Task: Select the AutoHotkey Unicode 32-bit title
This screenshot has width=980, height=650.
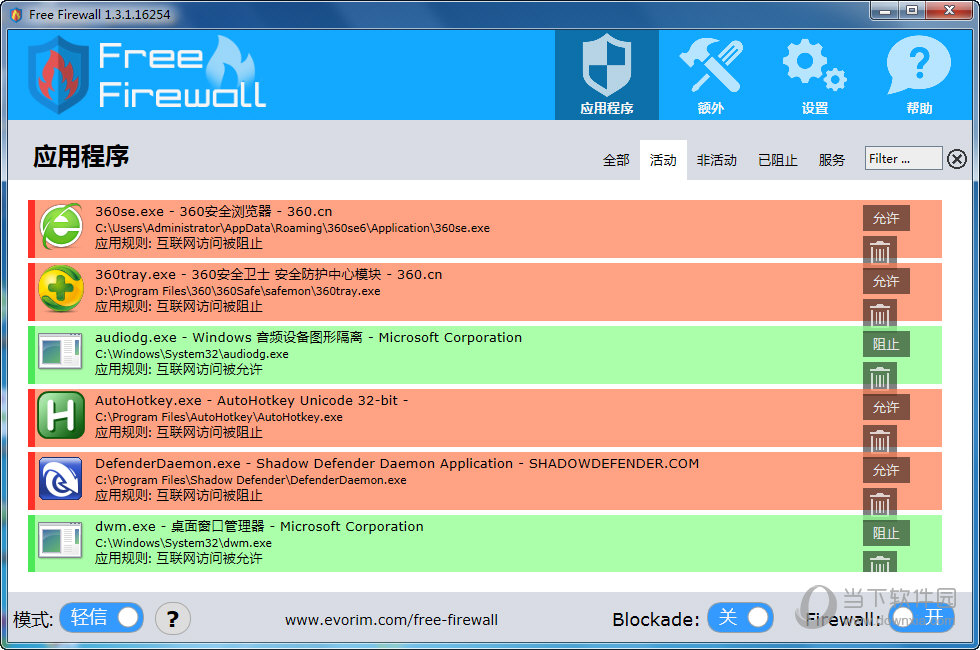Action: point(251,401)
